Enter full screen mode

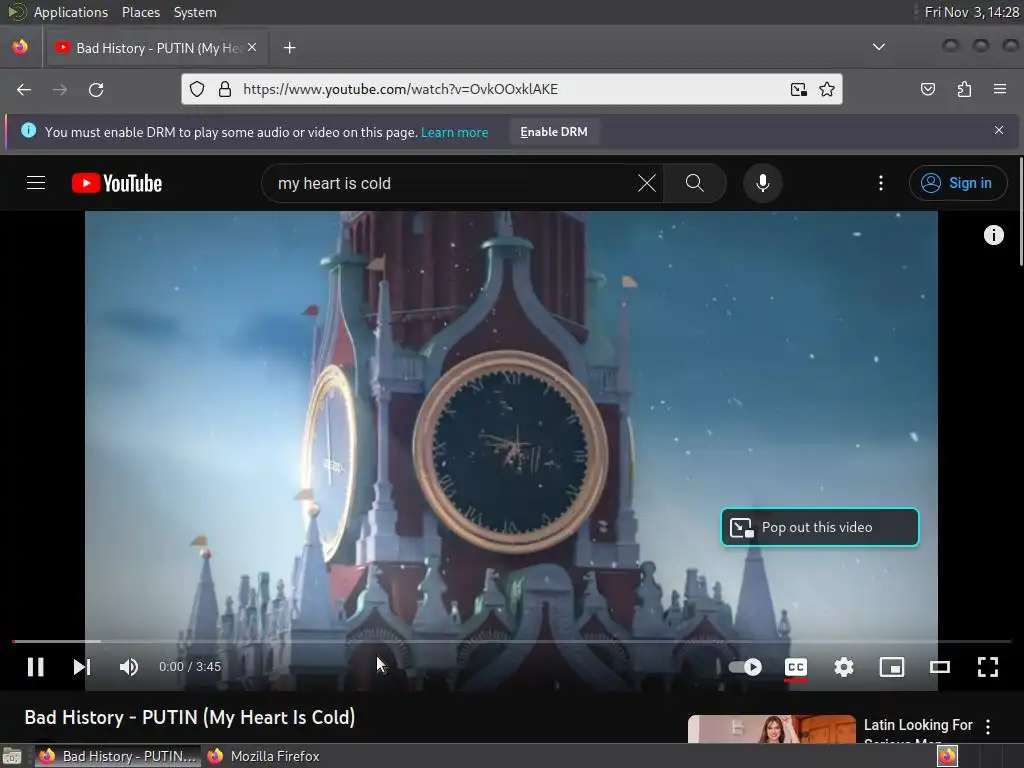(987, 667)
